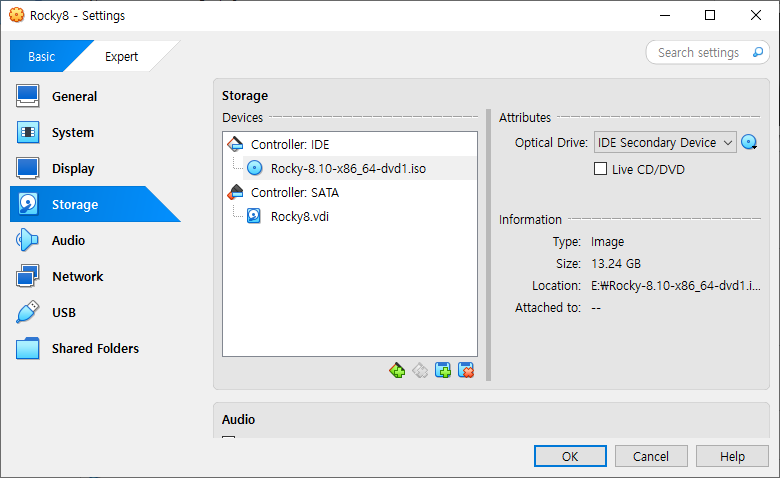Click the Cancel button
Screen dimensions: 780x478
(651, 456)
